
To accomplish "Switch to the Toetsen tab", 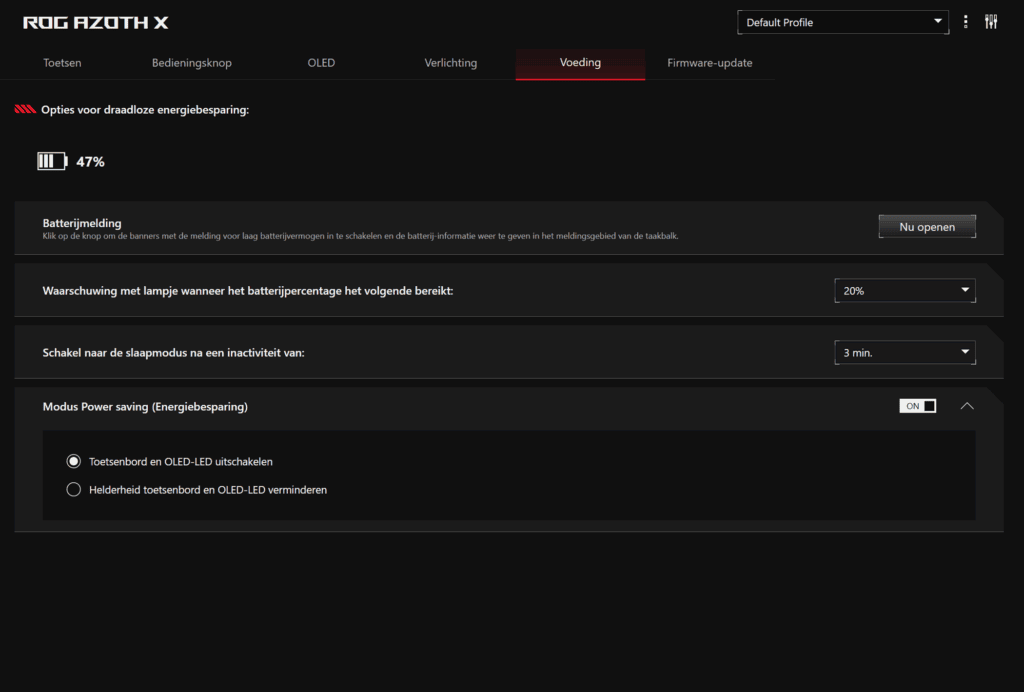I will (62, 63).
